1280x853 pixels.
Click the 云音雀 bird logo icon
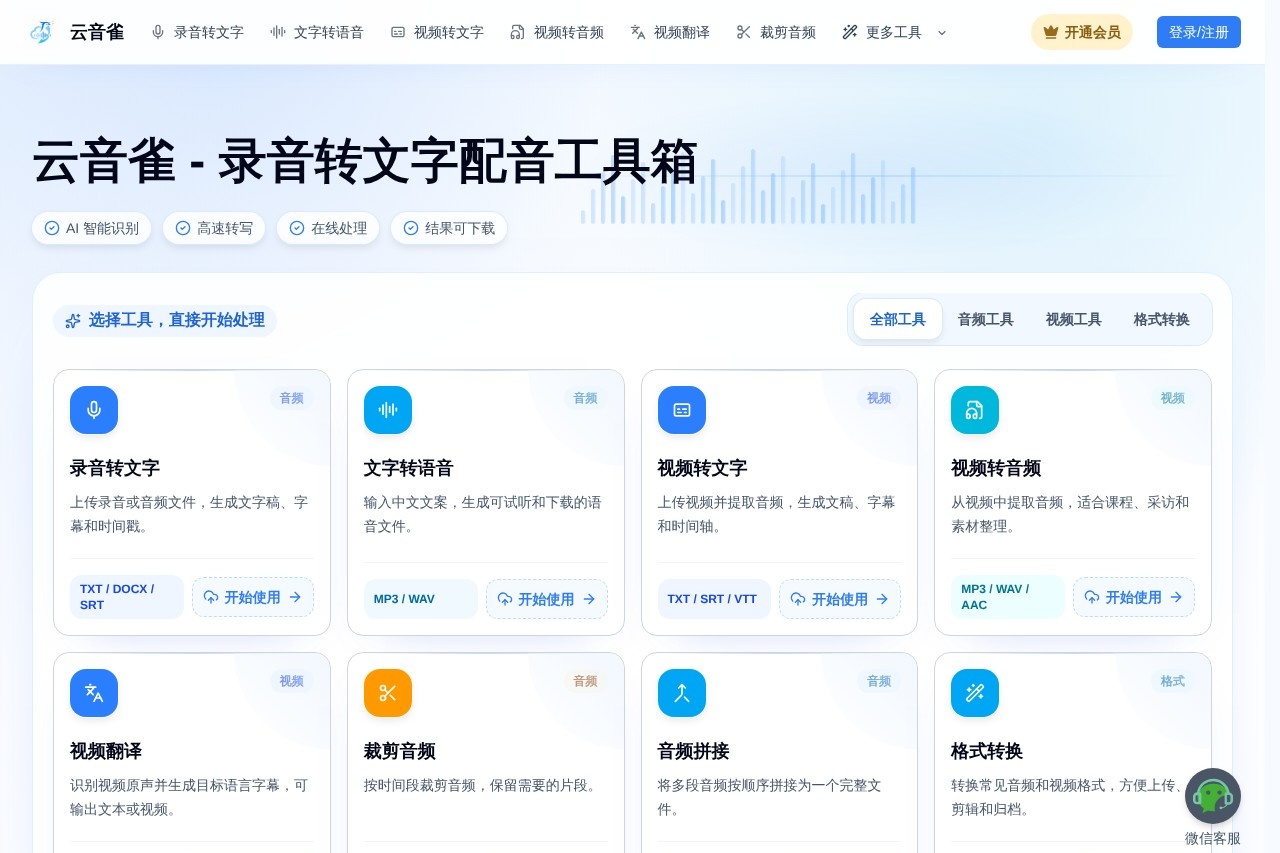tap(41, 32)
